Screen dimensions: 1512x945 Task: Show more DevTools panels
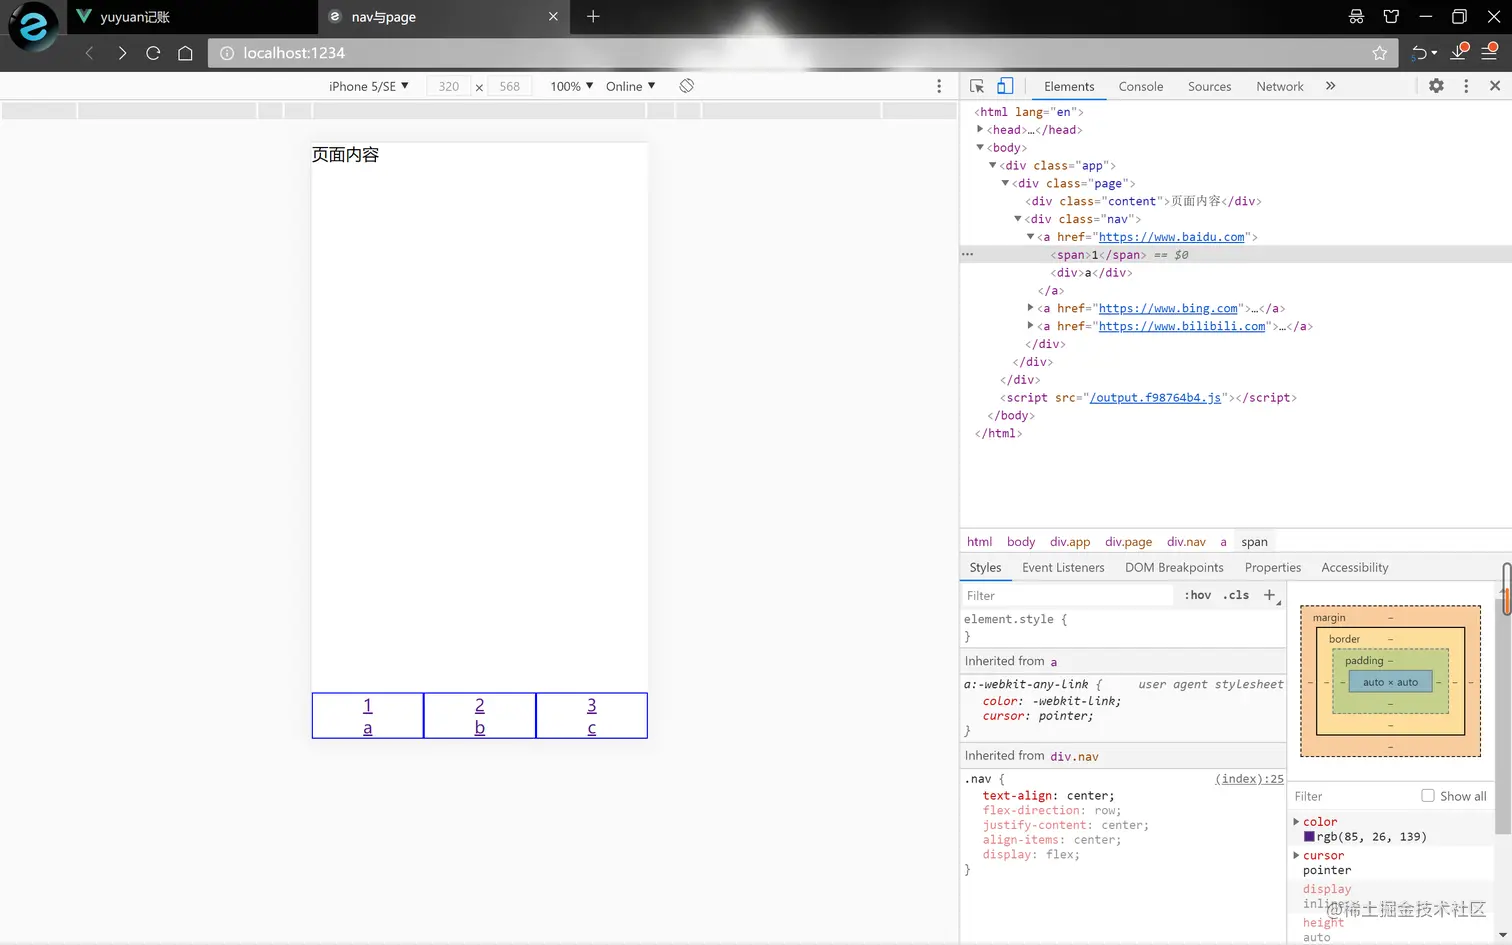point(1331,86)
